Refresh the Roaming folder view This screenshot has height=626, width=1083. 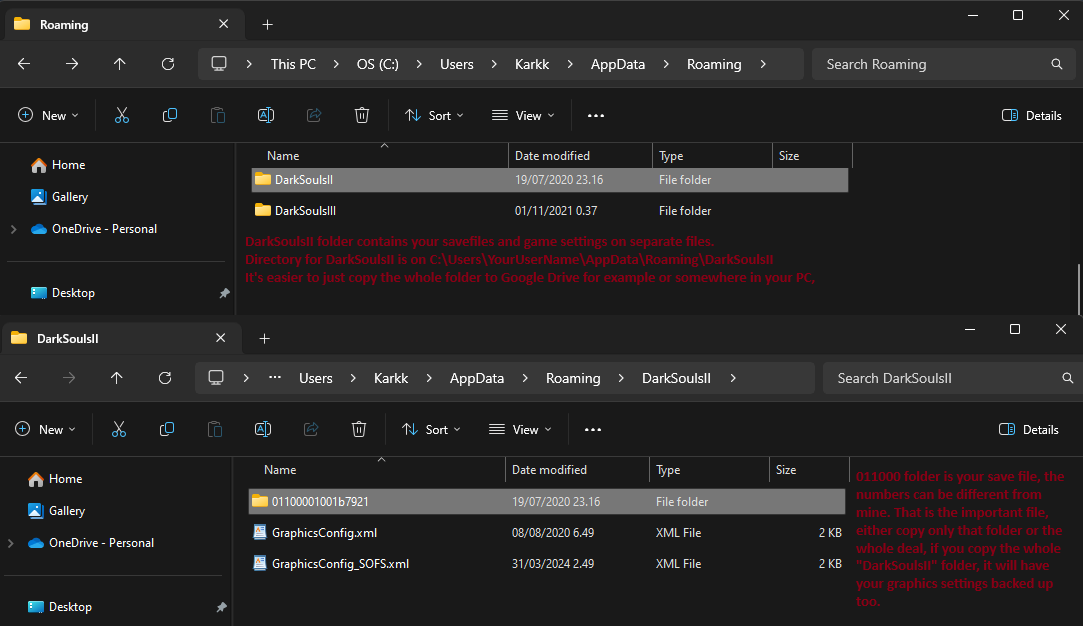168,64
